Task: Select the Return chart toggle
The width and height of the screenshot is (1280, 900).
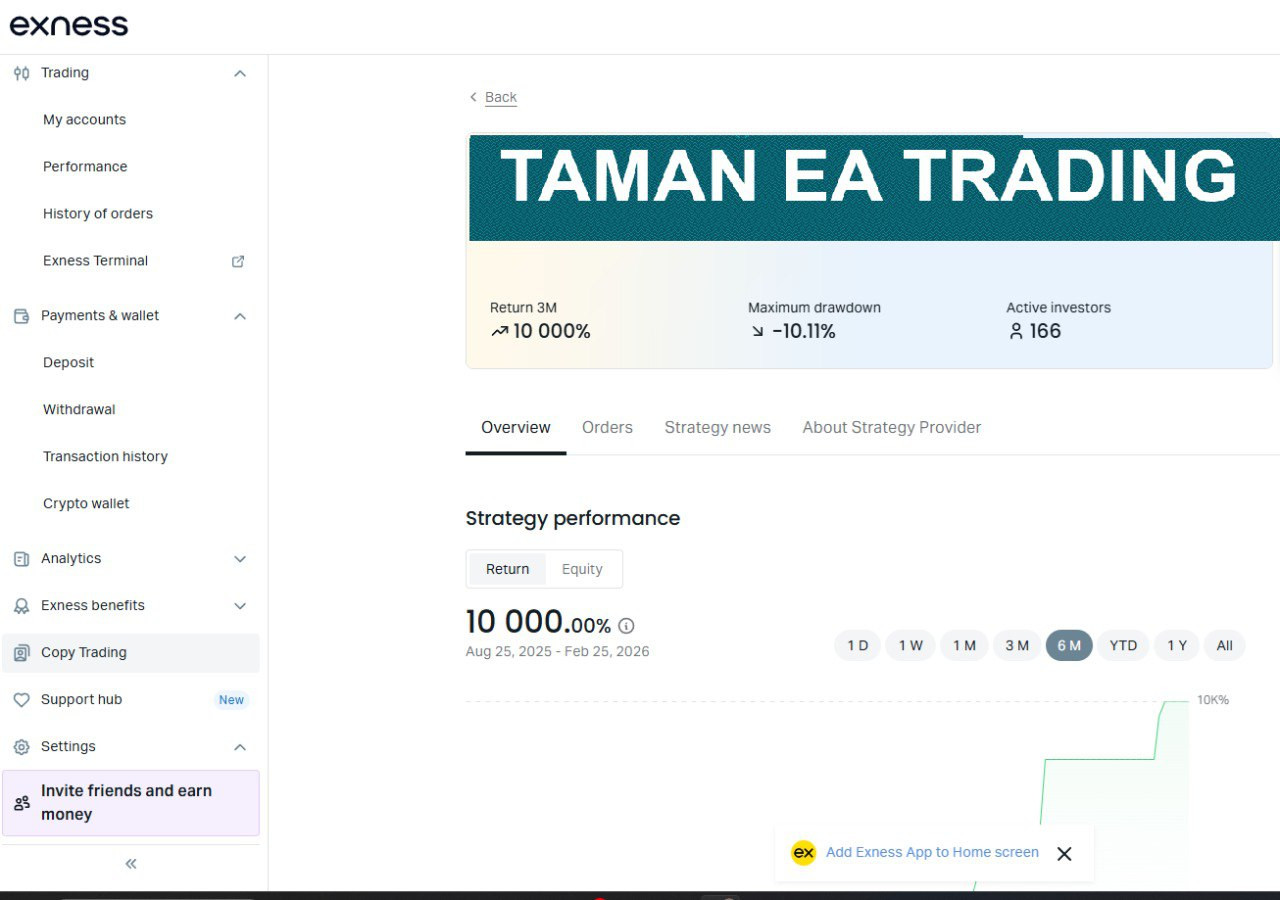Action: click(507, 569)
